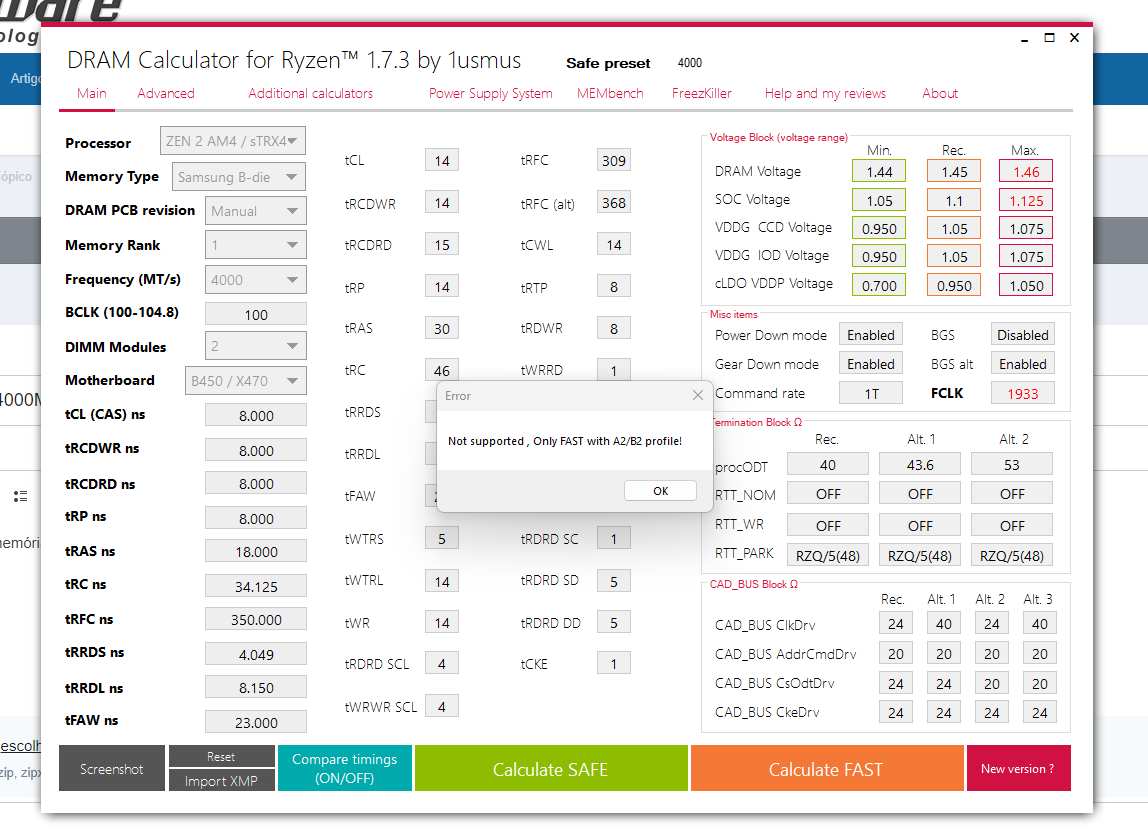The height and width of the screenshot is (829, 1148).
Task: Click the tRFC value 309
Action: coord(614,160)
